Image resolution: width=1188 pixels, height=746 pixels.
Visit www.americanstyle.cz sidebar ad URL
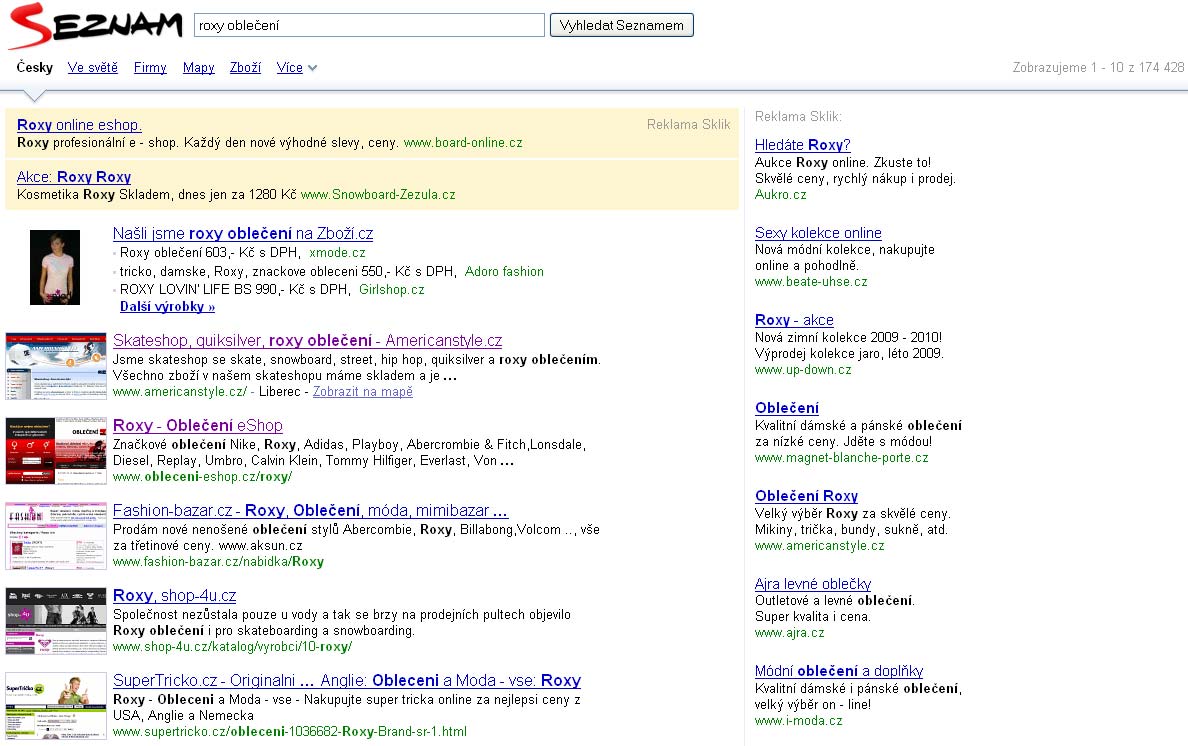click(x=820, y=545)
